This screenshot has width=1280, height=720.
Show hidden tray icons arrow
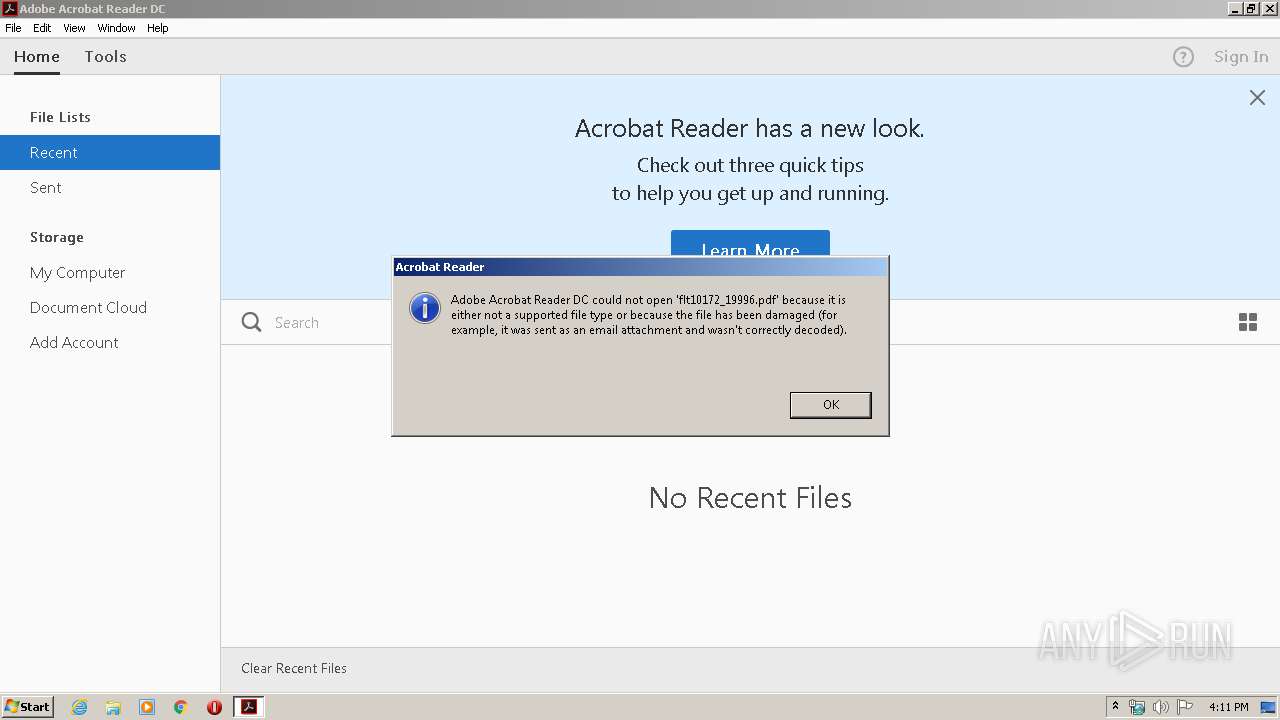click(1115, 706)
